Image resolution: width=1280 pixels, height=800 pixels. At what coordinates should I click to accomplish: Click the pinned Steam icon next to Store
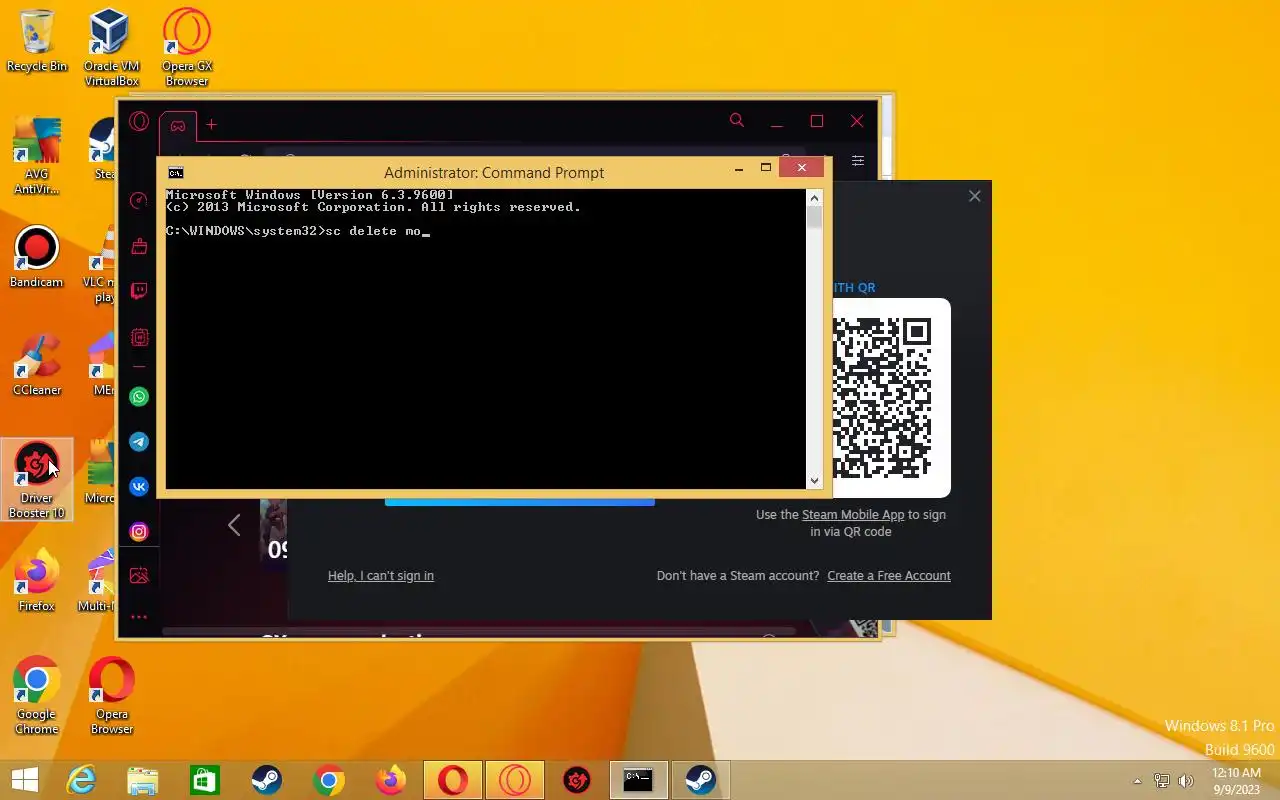tap(267, 780)
